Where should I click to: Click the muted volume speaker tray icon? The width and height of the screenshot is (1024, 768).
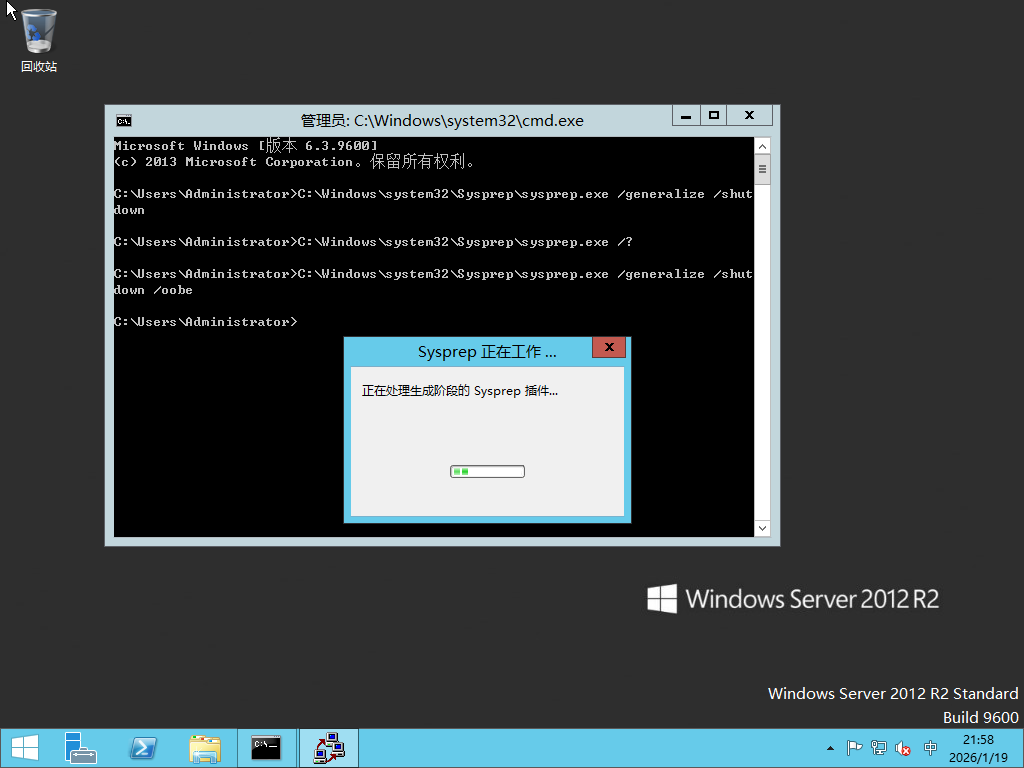click(903, 748)
